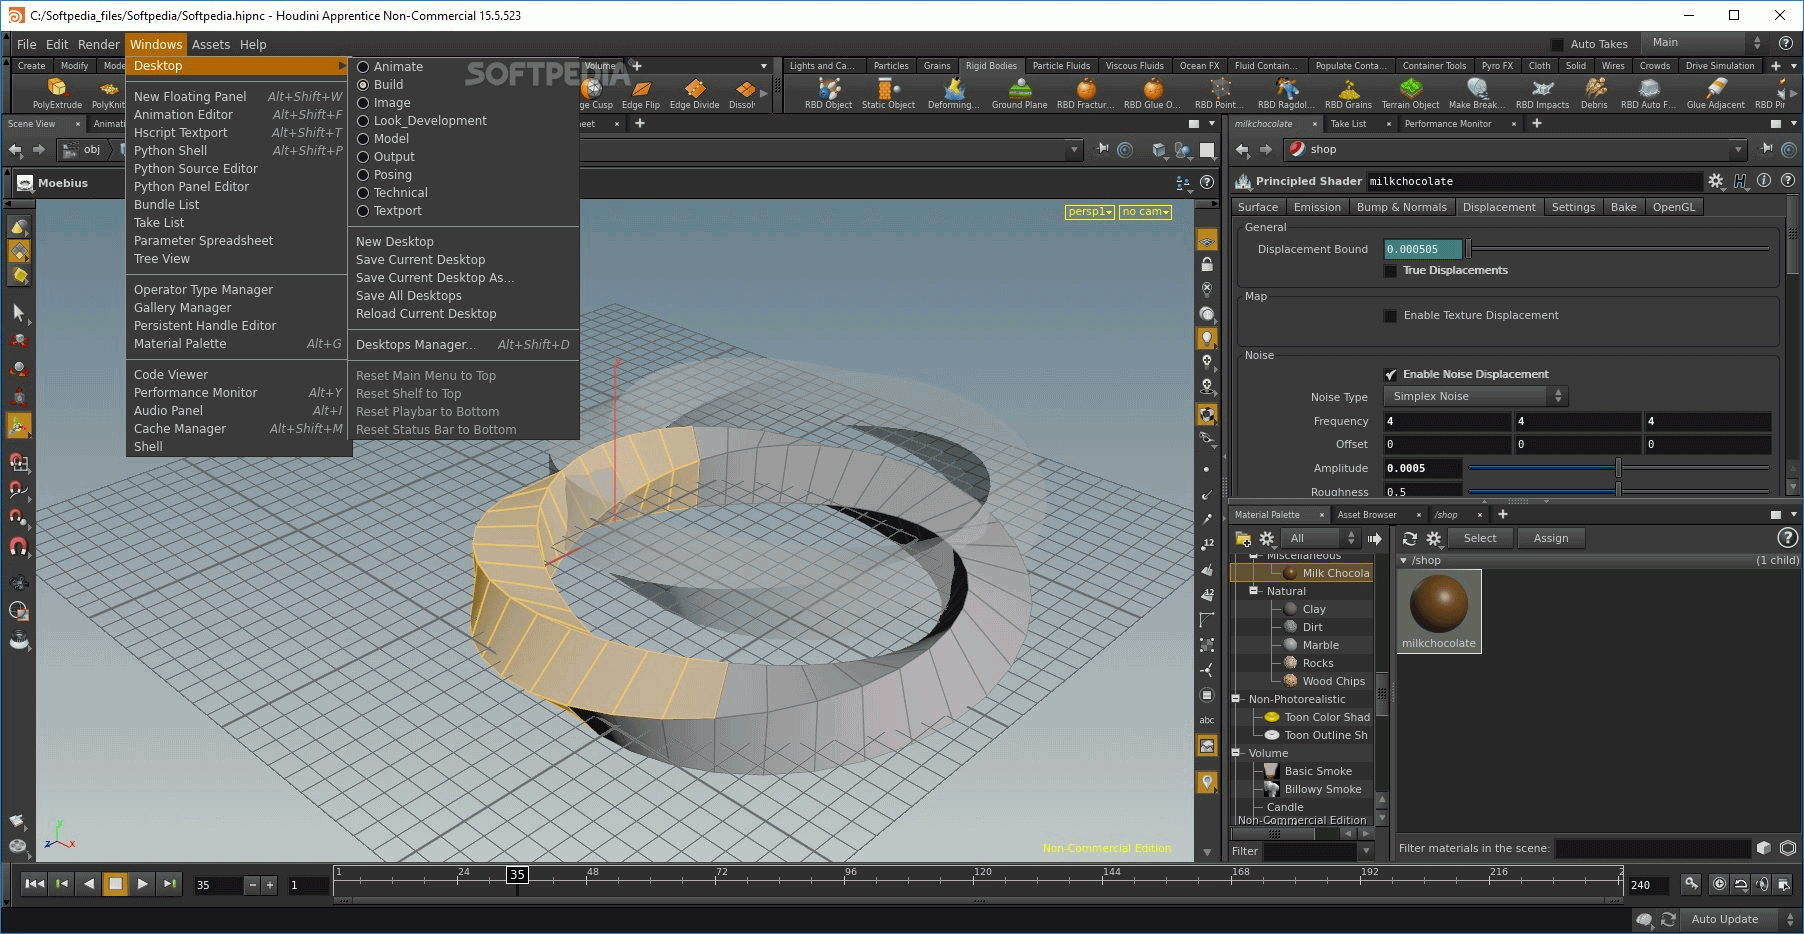The height and width of the screenshot is (934, 1804).
Task: Click the Select tool arrow in viewport toolbar
Action: tap(18, 313)
